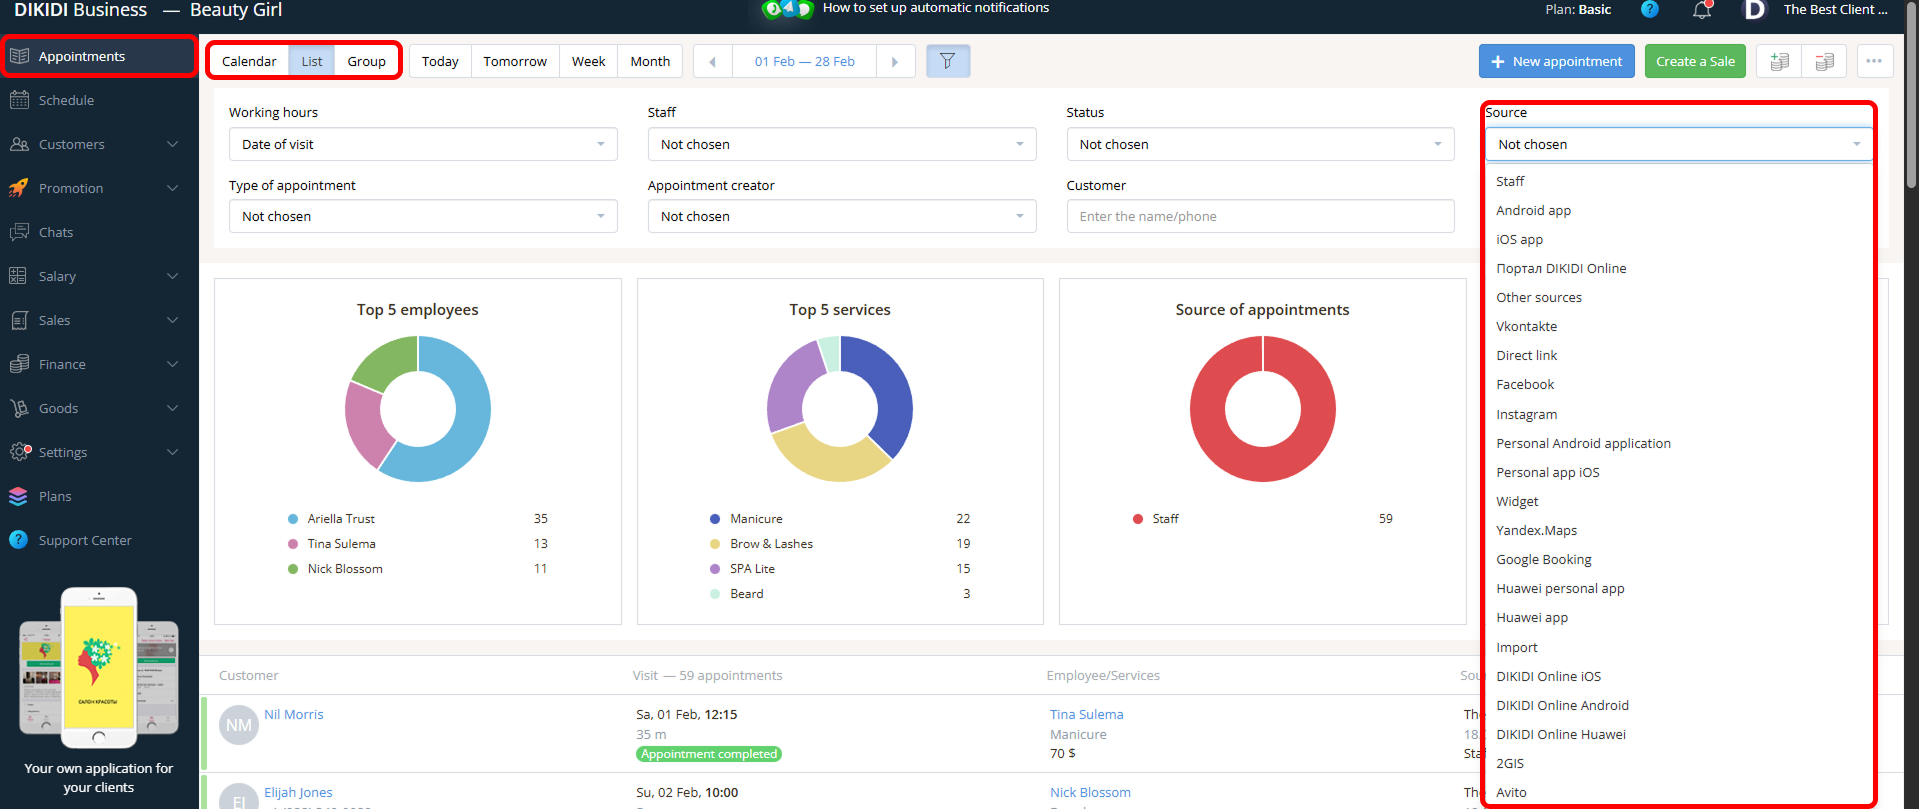Open customer Nil Morris link
Viewport: 1919px width, 809px height.
[x=294, y=714]
